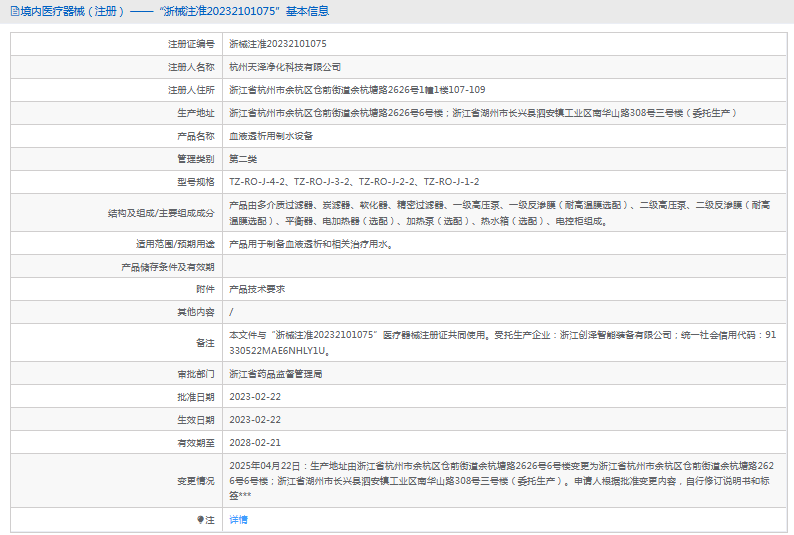Click the 生产地址 label
This screenshot has width=794, height=535.
coord(195,113)
